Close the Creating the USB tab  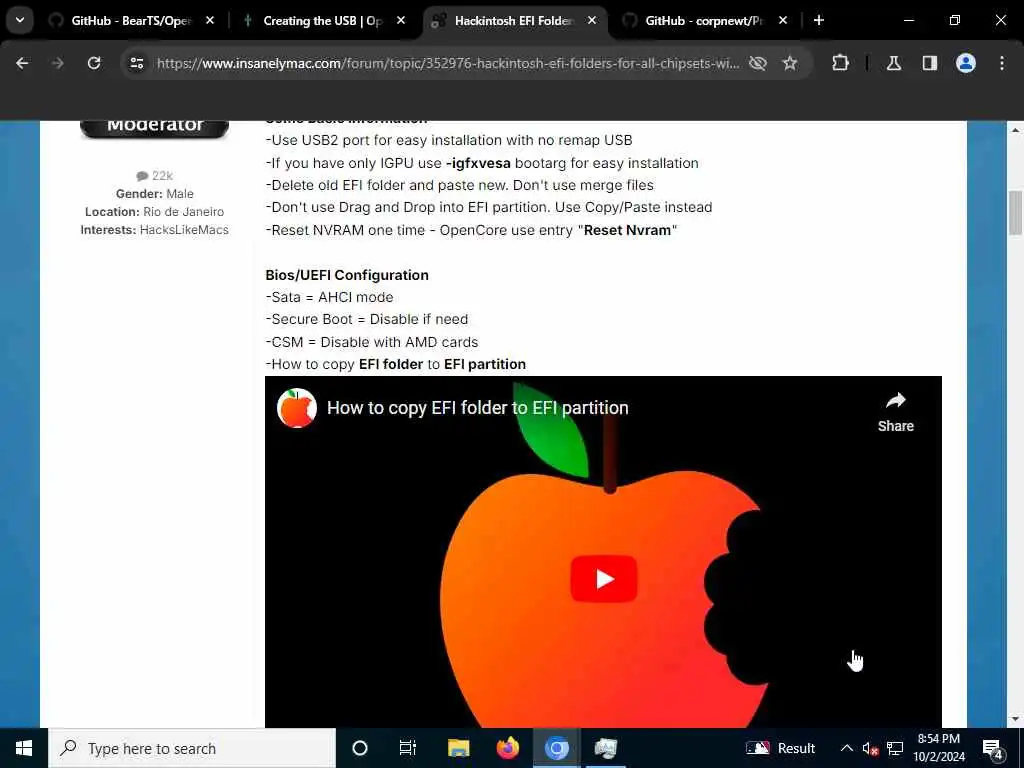[x=401, y=21]
